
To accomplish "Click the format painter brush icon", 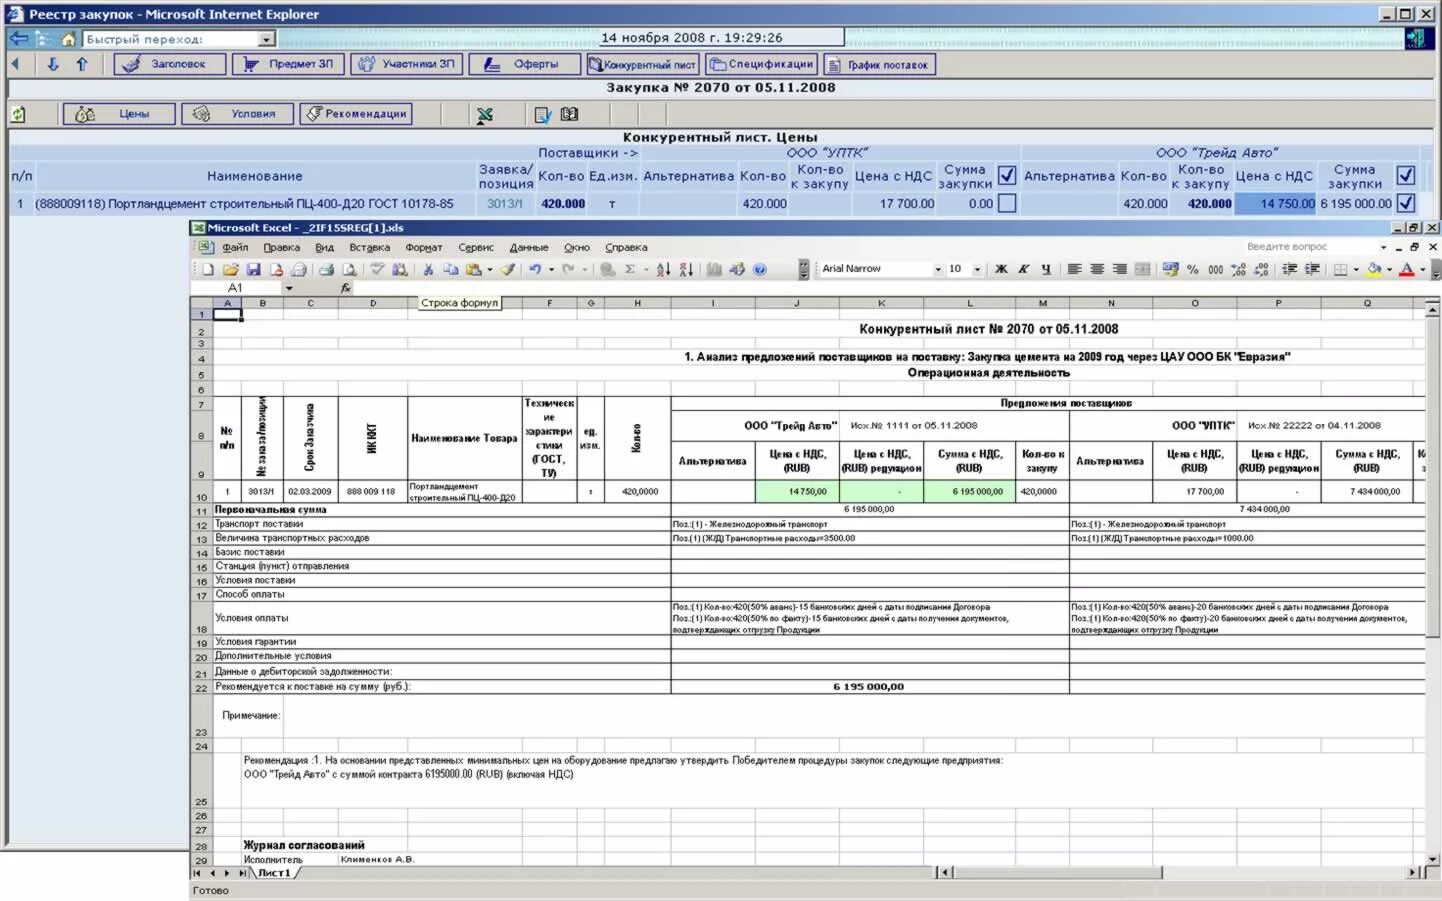I will (509, 269).
